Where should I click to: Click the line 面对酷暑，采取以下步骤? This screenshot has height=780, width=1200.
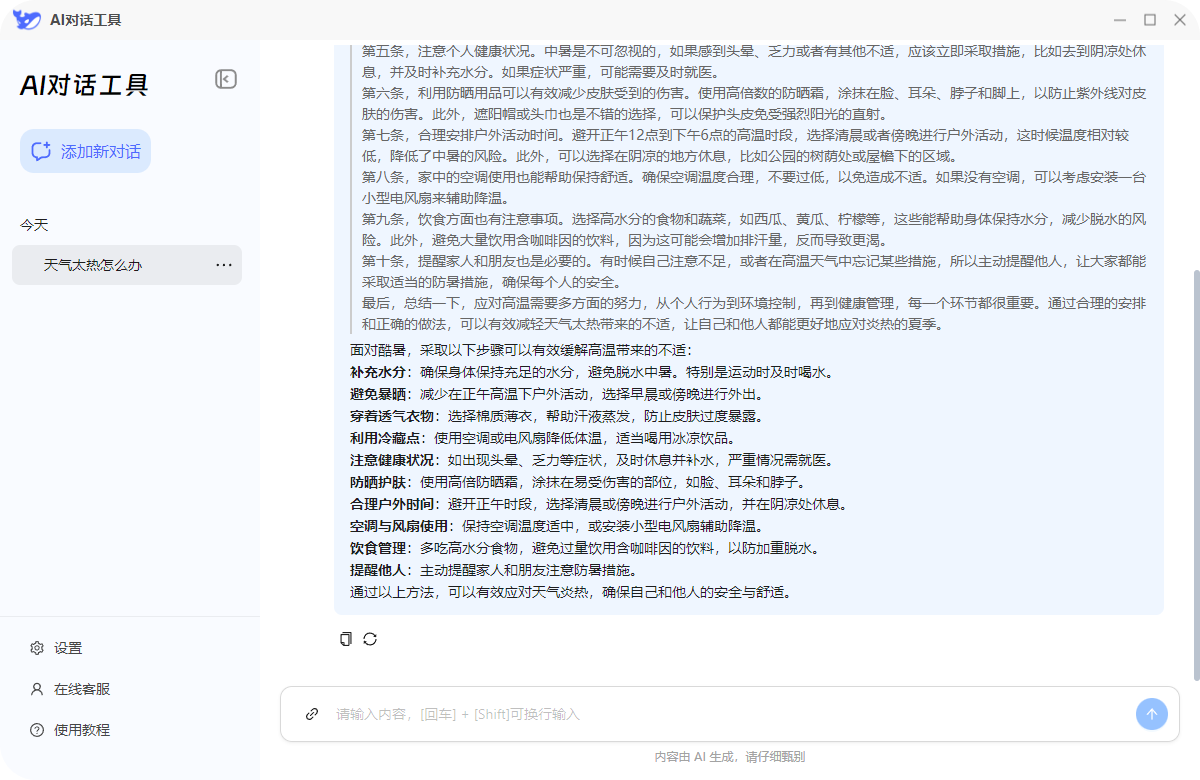(x=521, y=350)
